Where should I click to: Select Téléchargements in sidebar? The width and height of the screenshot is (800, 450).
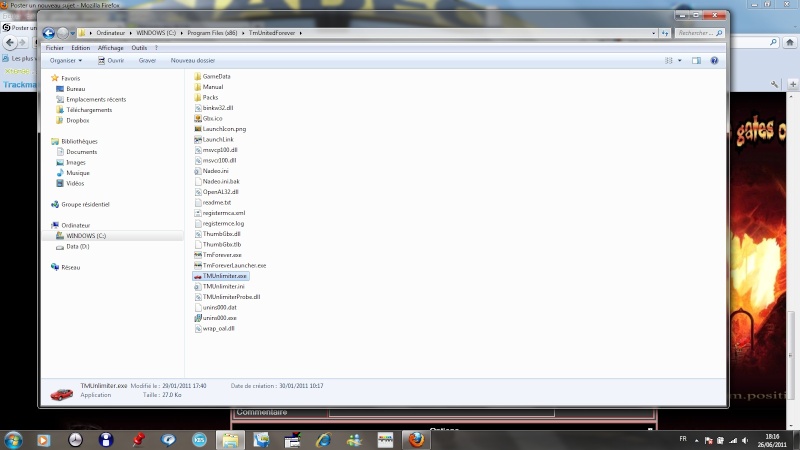tap(89, 110)
